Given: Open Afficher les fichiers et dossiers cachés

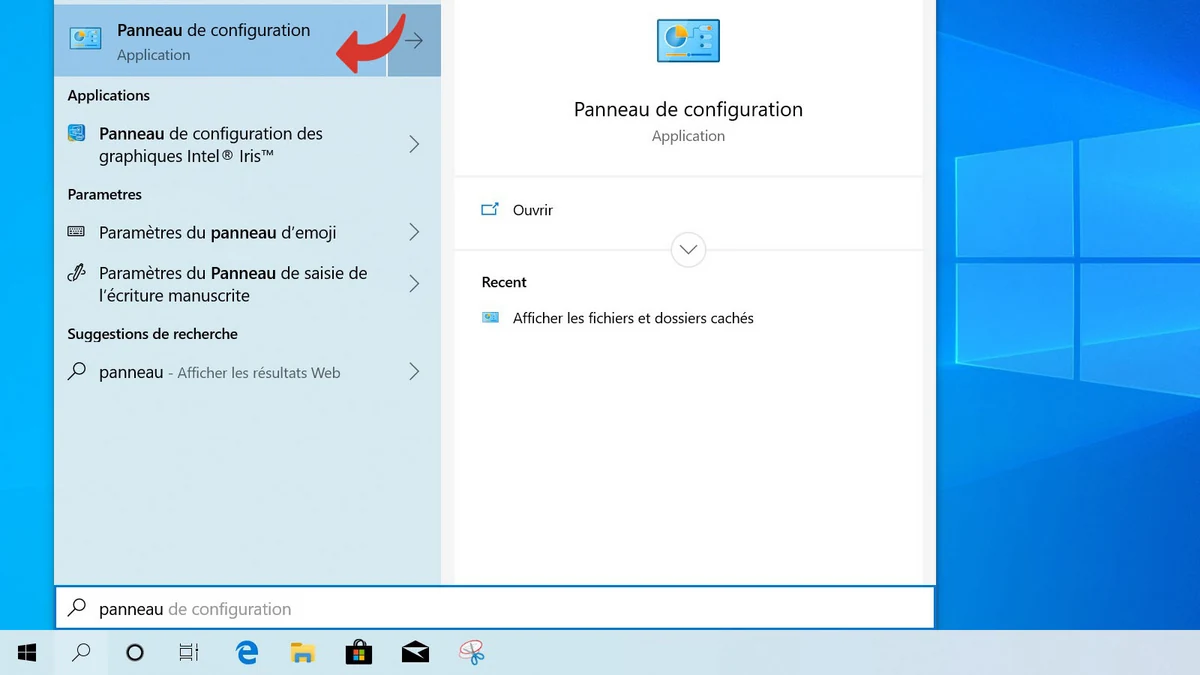Looking at the screenshot, I should coord(634,317).
